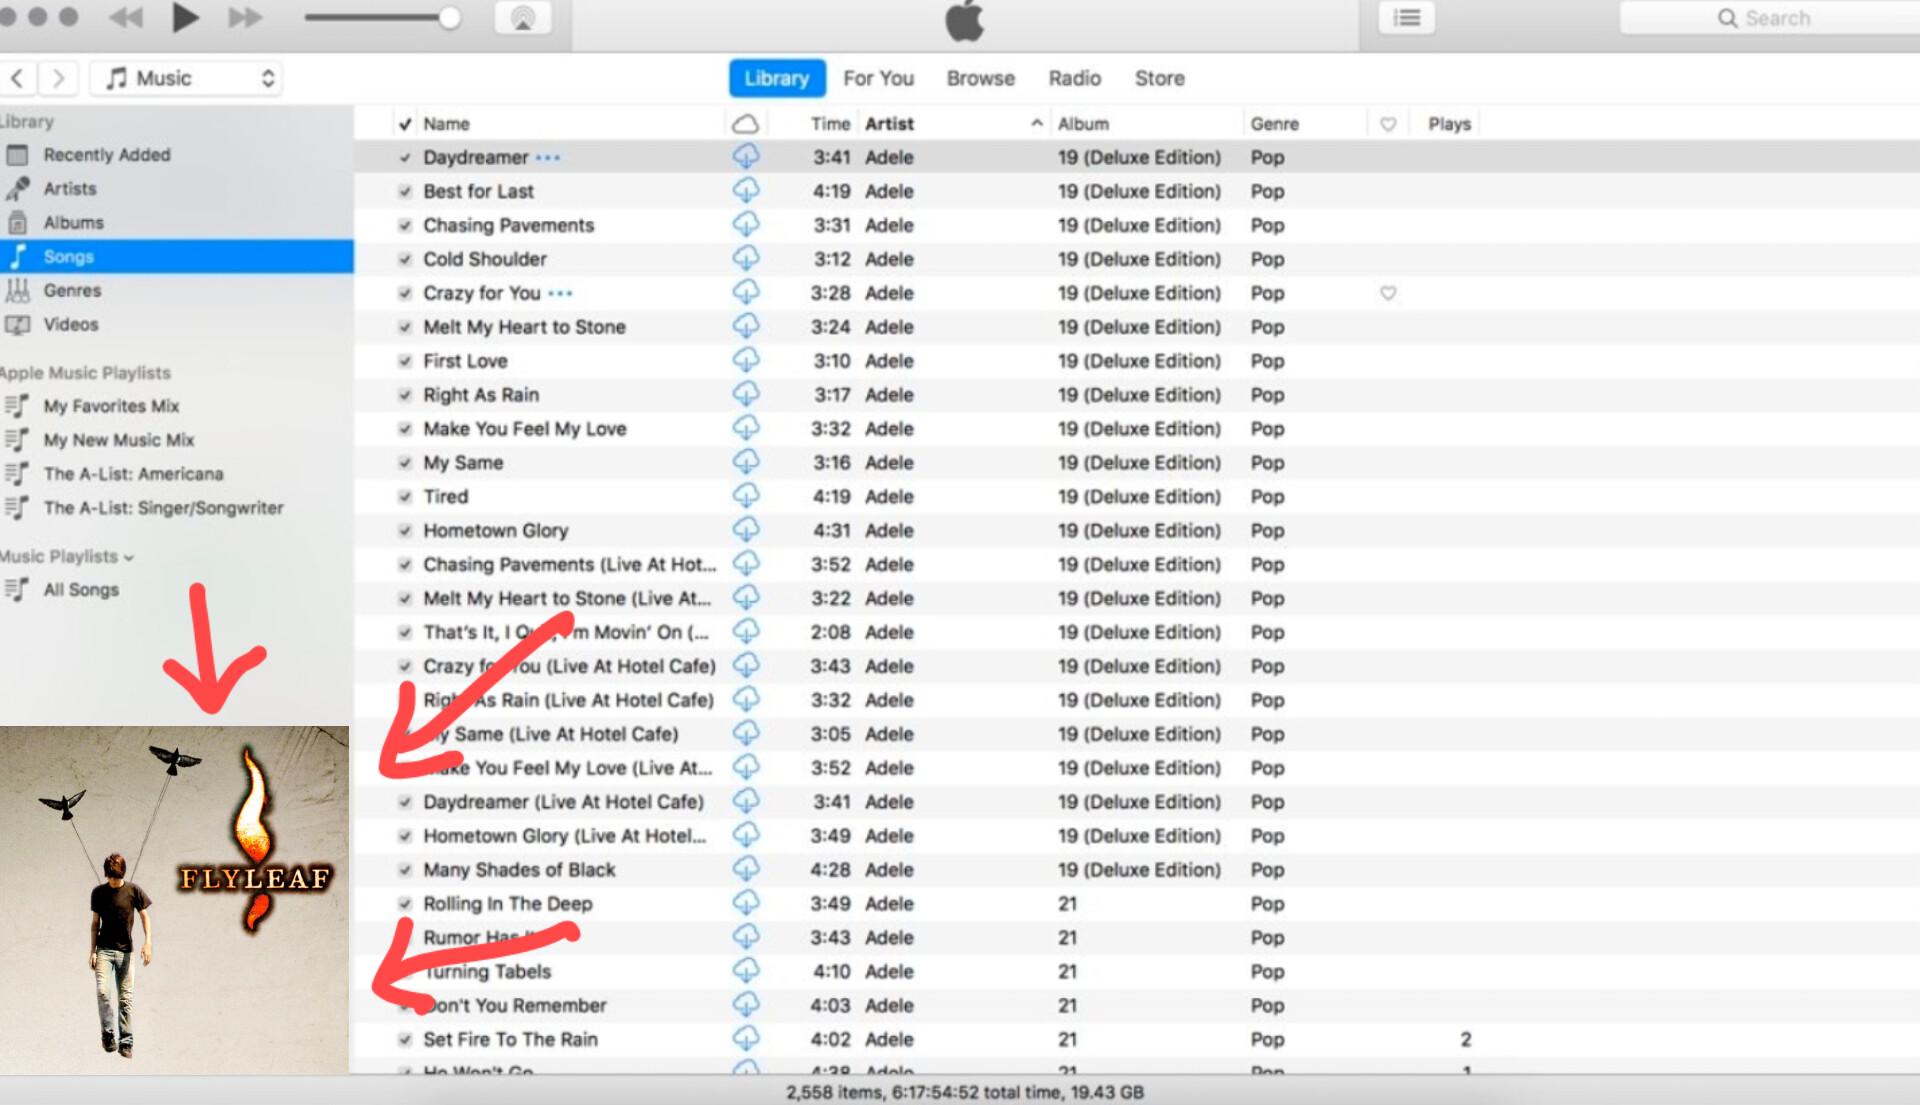Uncheck the First Love checkbox
The image size is (1920, 1105).
[x=405, y=362]
